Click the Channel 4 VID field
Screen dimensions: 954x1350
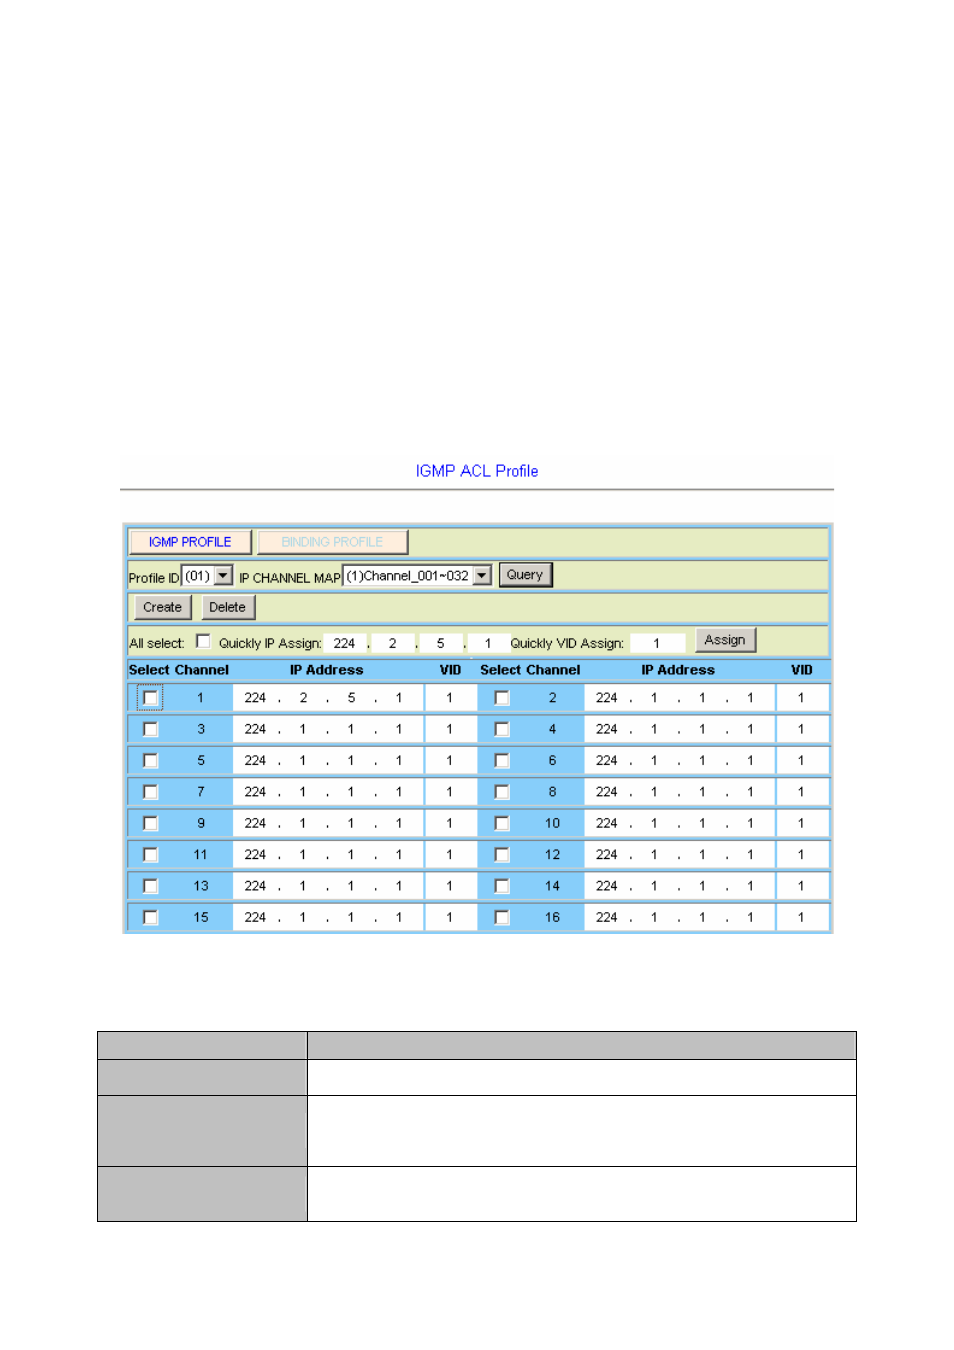[801, 729]
